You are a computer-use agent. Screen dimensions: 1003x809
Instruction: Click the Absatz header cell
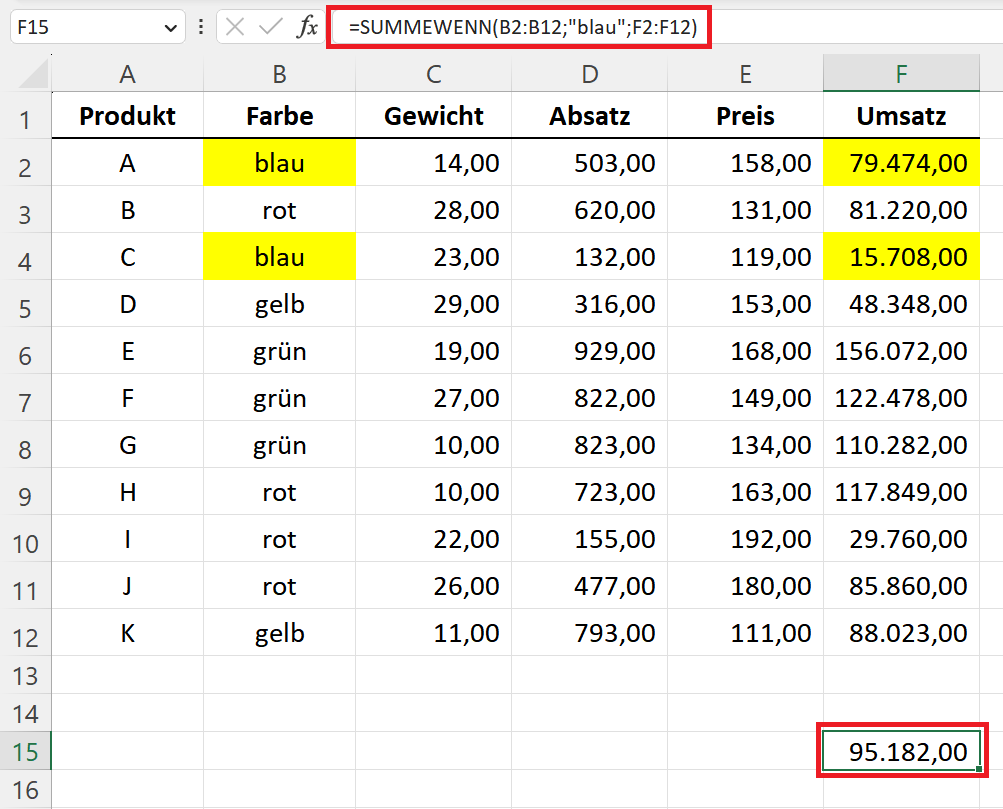click(590, 116)
